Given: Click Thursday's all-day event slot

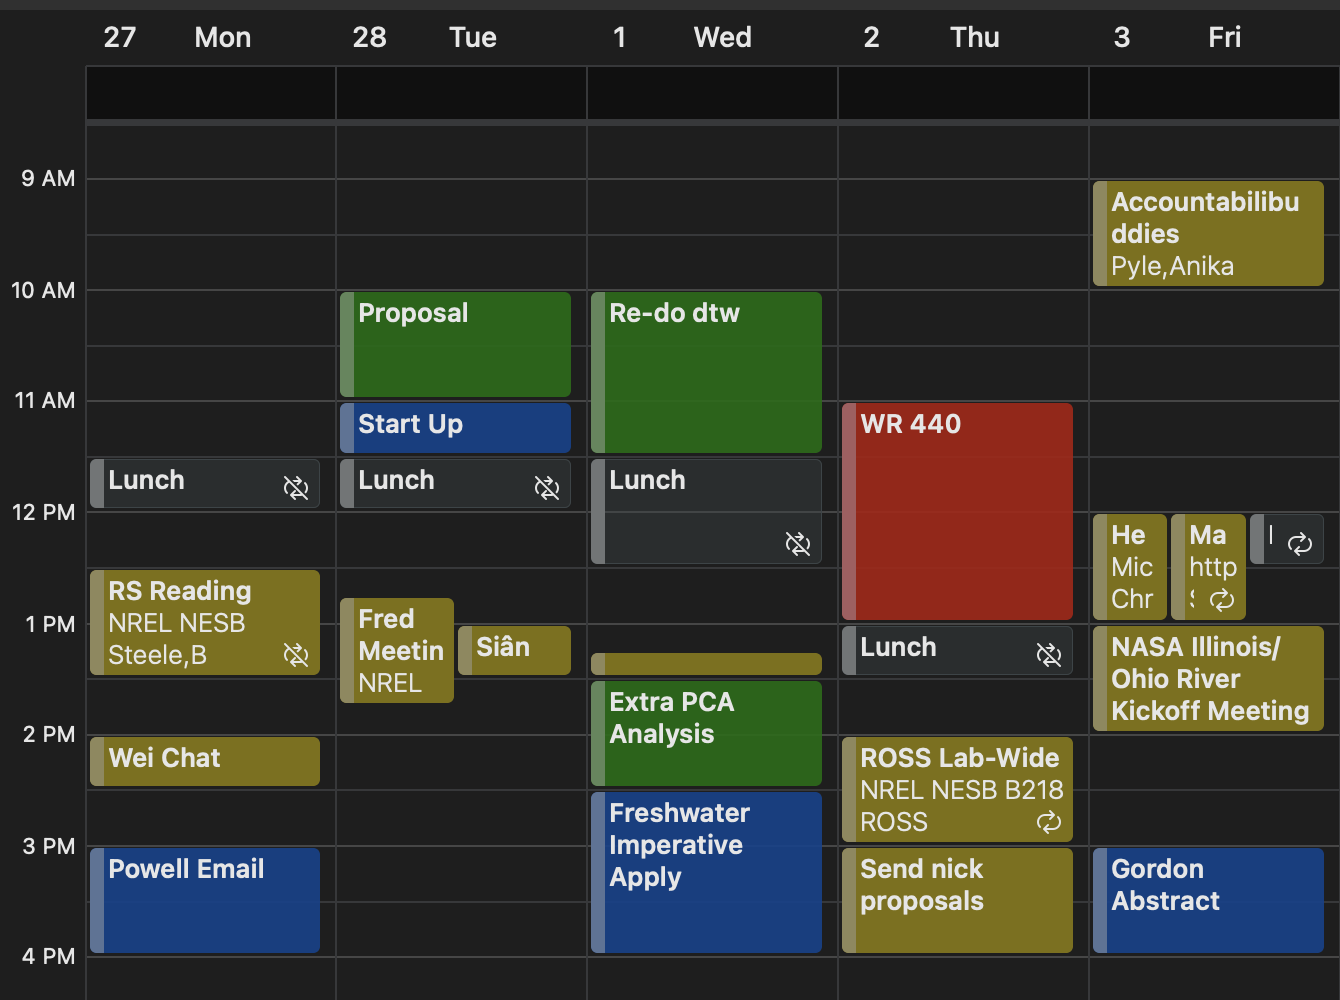Looking at the screenshot, I should tap(963, 93).
